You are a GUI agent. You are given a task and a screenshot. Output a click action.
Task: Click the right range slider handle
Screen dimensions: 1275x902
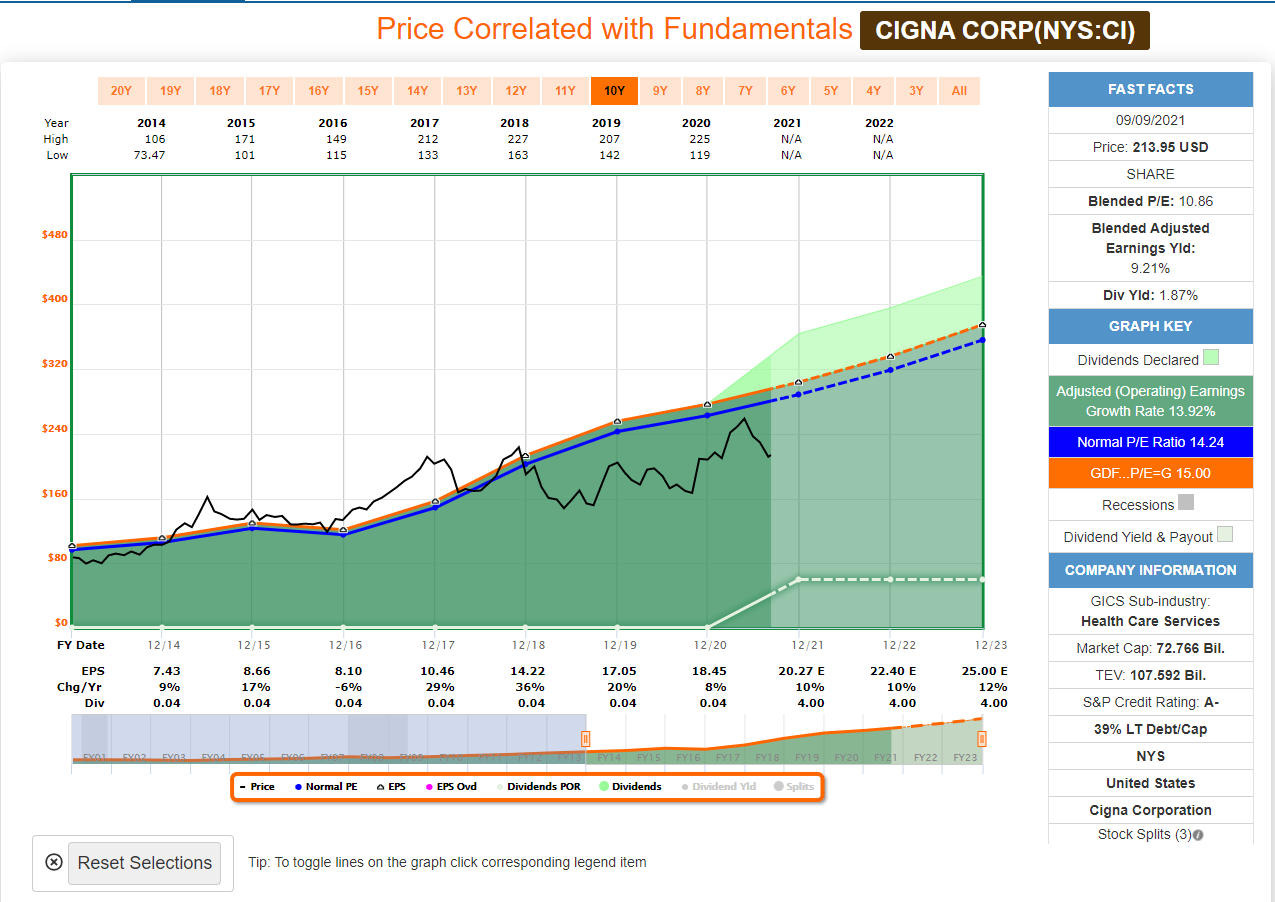coord(982,739)
